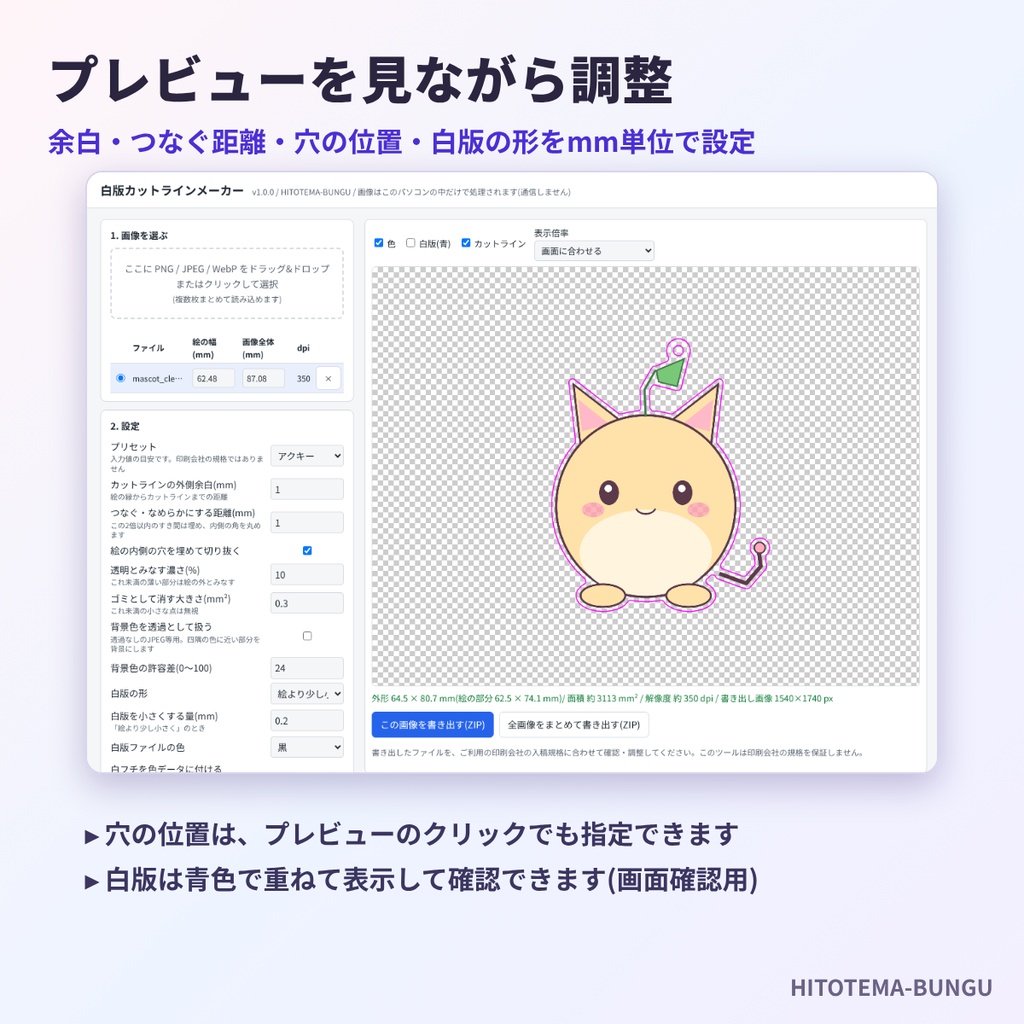Click the 1. 画像を選ぶ section heading
This screenshot has width=1024, height=1024.
pyautogui.click(x=138, y=235)
